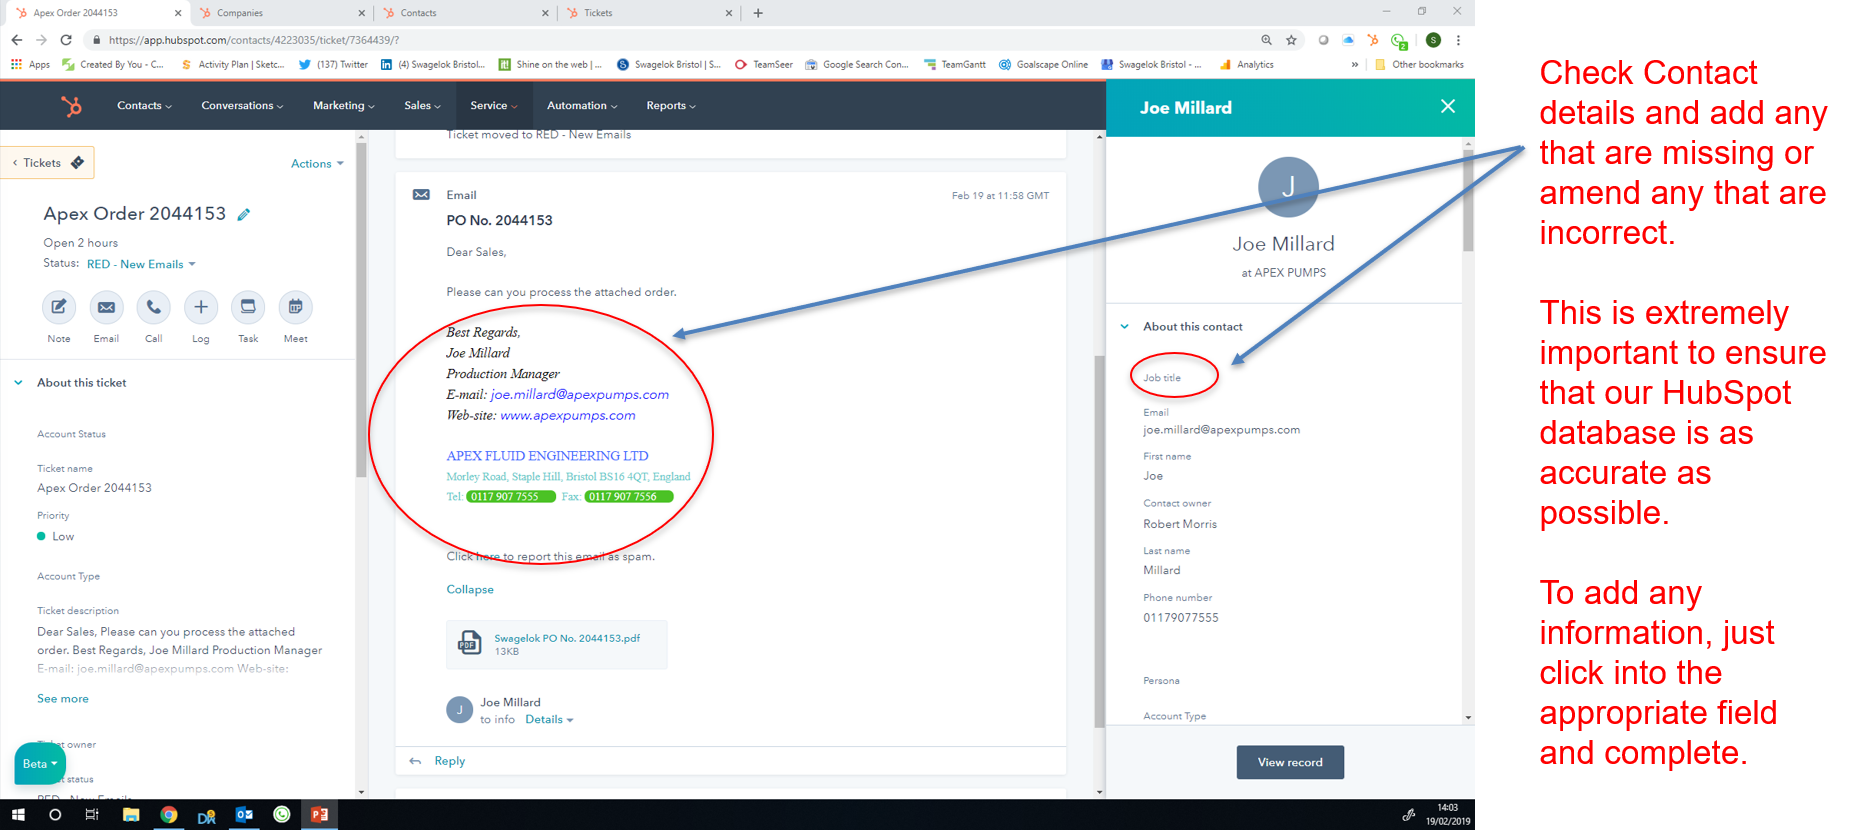
Task: Change status RED - New Emails dropdown
Action: click(141, 264)
